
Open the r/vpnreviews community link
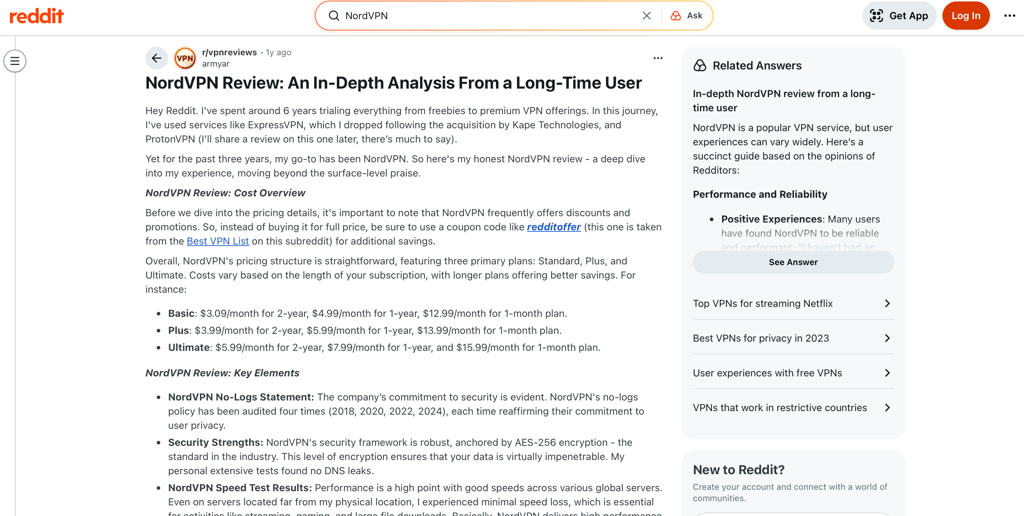tap(229, 52)
